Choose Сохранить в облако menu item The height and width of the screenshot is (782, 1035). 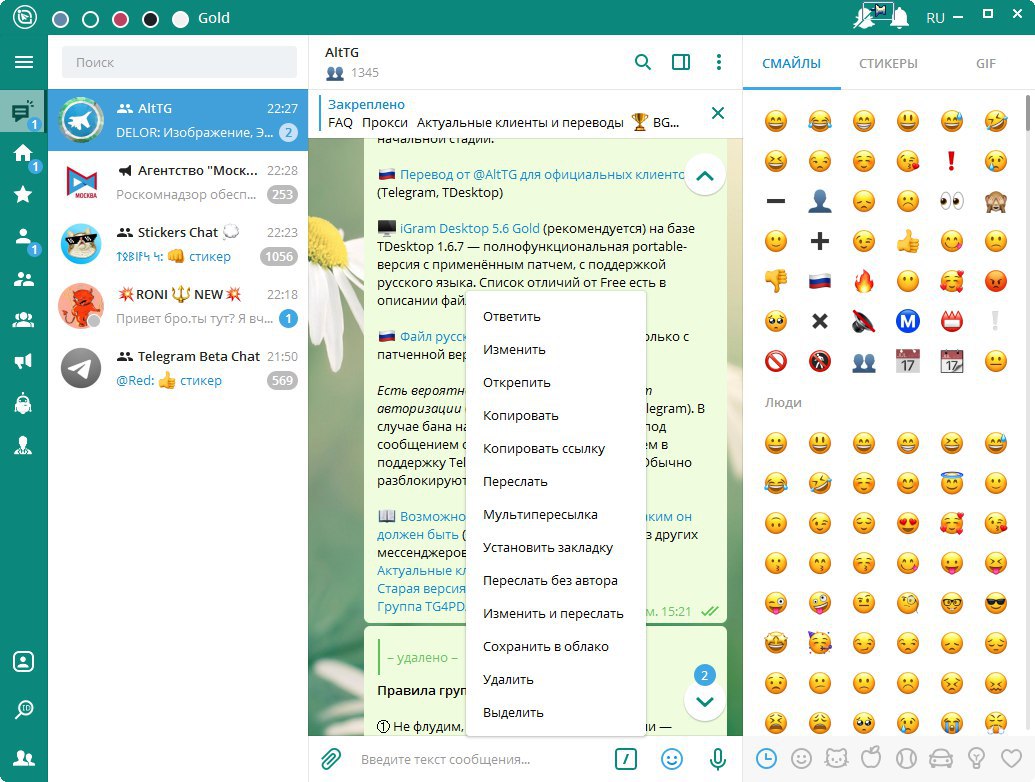556,647
